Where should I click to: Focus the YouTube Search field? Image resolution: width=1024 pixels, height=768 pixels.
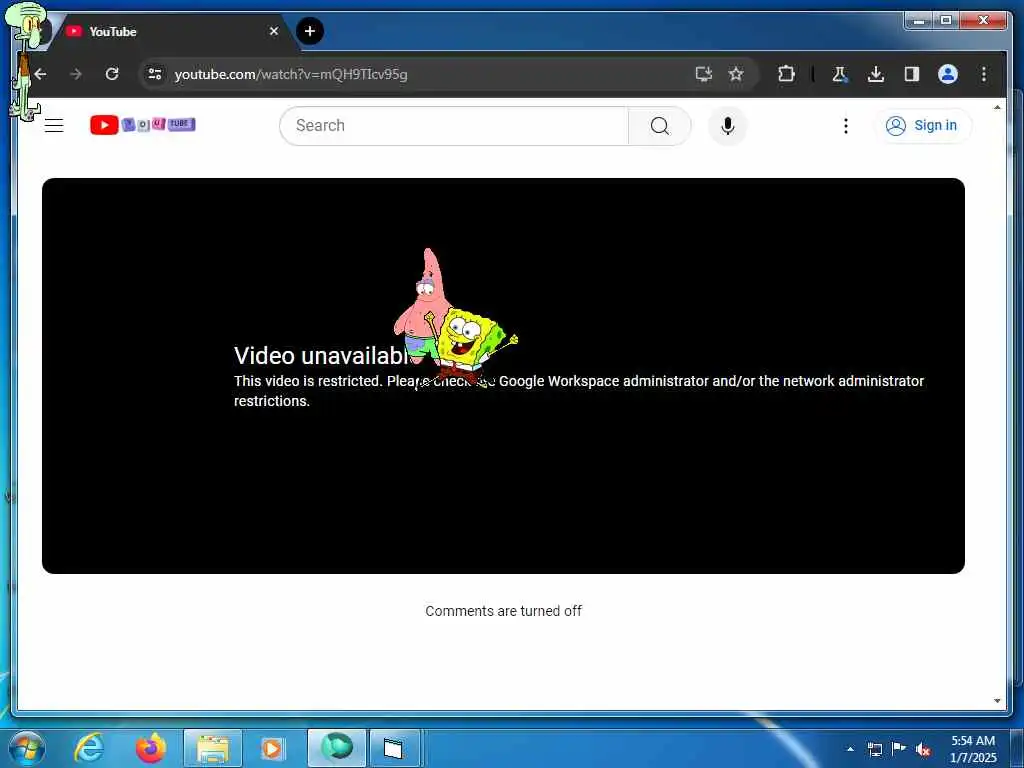pyautogui.click(x=454, y=125)
